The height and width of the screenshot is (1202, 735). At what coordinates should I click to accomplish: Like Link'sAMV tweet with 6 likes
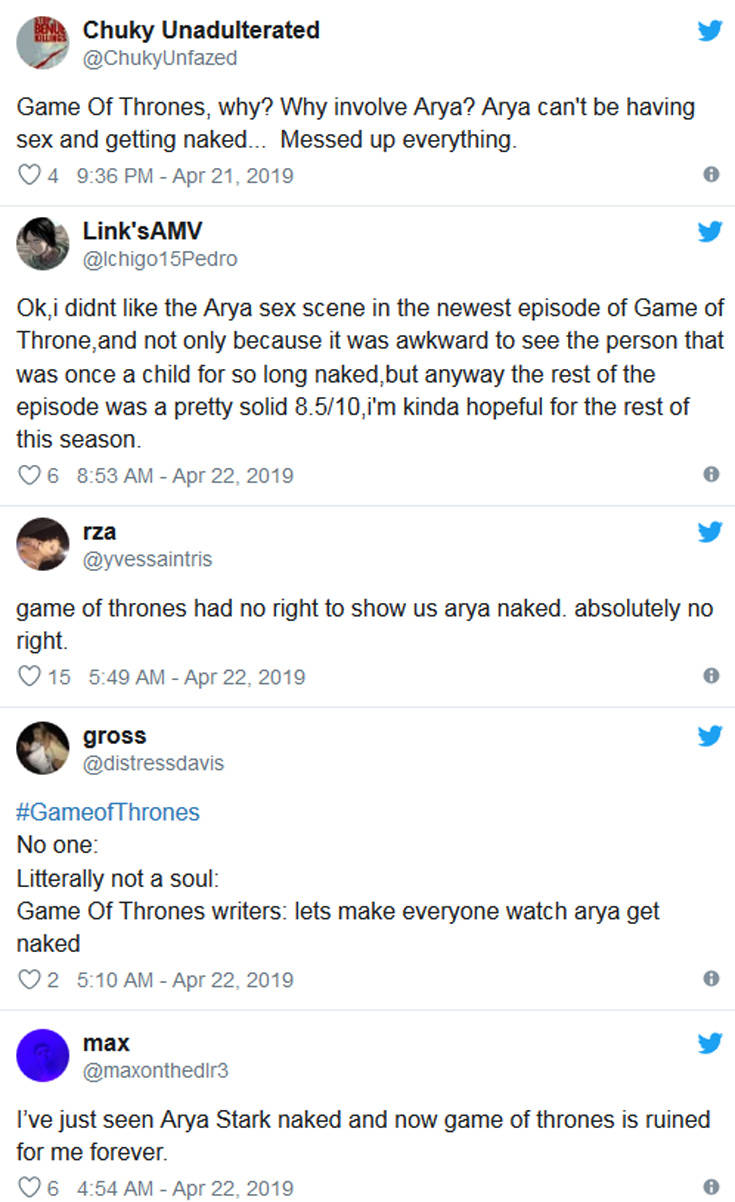coord(28,476)
